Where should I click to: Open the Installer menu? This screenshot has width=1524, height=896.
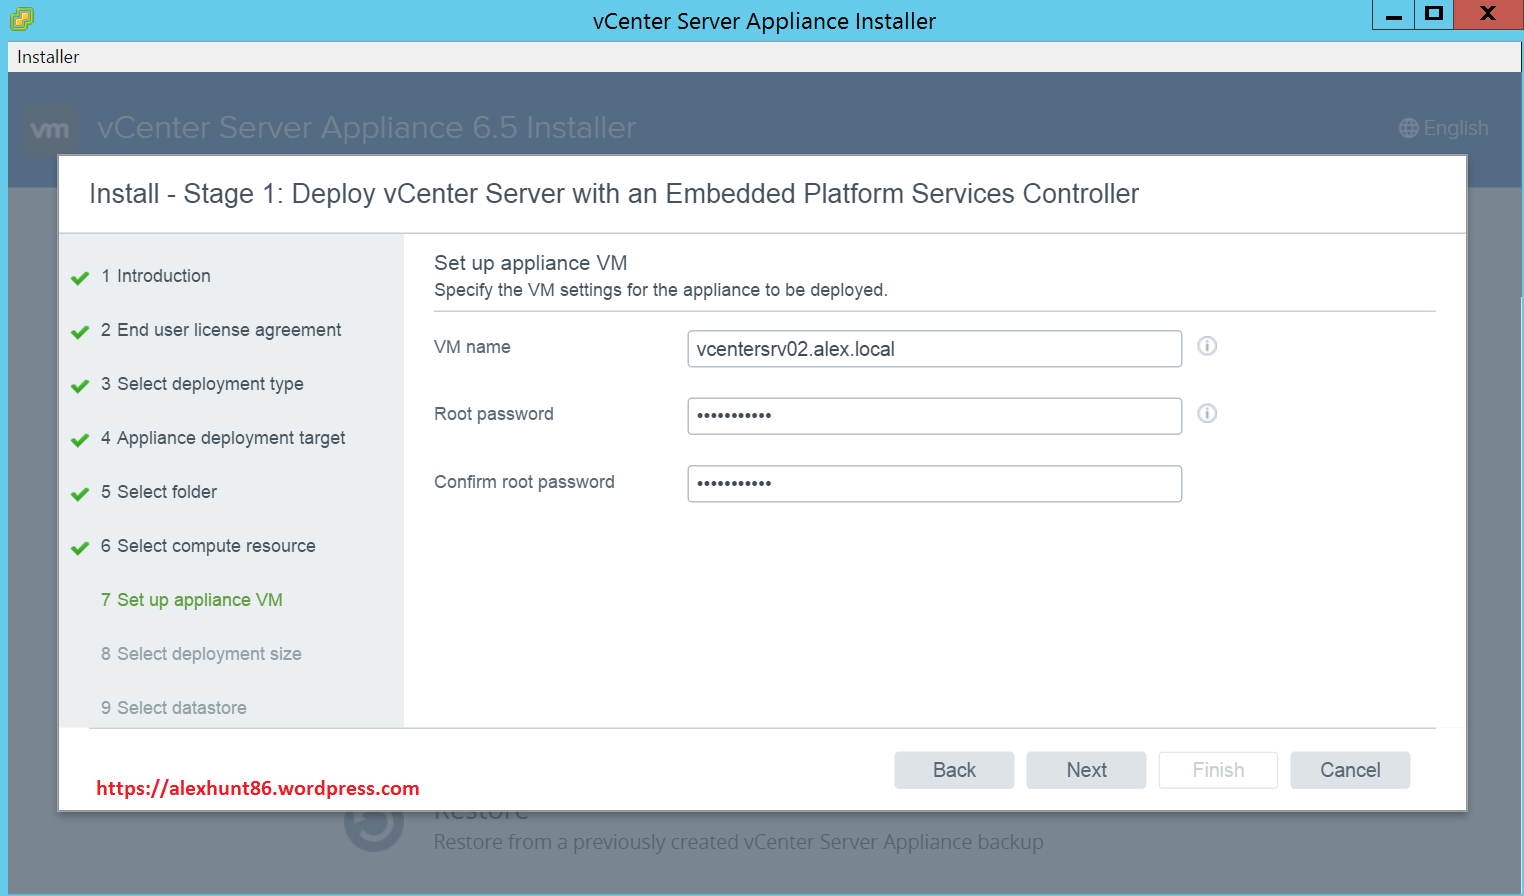(48, 57)
